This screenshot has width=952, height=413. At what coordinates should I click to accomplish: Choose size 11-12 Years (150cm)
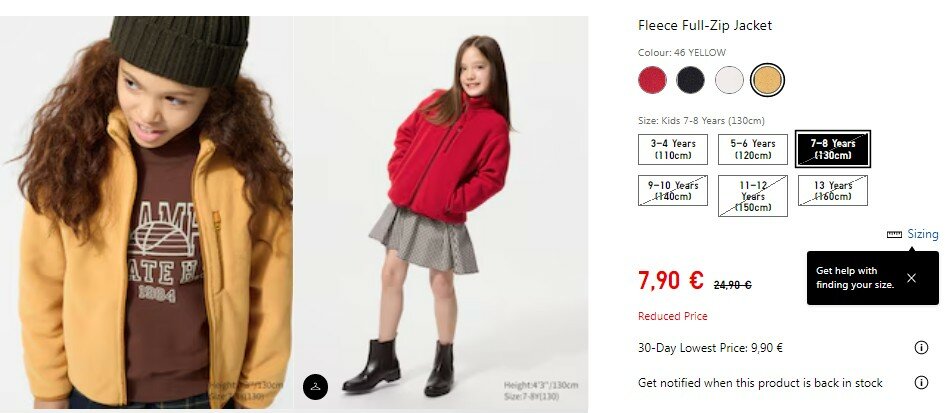point(753,196)
